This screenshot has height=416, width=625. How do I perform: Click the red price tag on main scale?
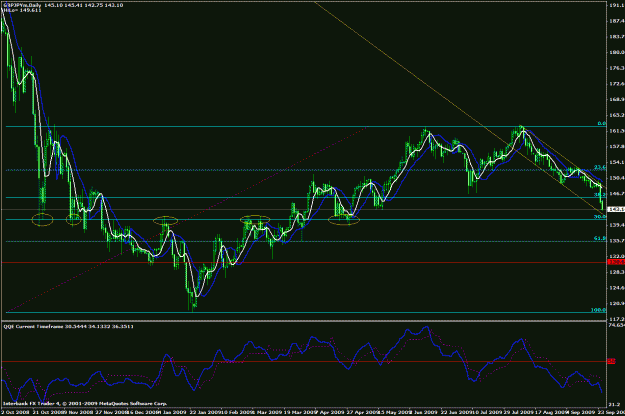coord(616,262)
